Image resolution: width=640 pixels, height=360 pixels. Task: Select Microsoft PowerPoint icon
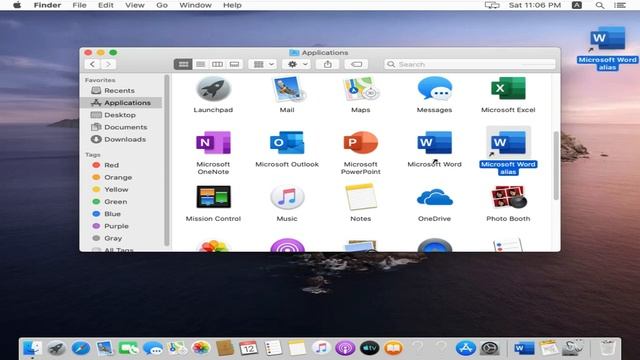361,143
